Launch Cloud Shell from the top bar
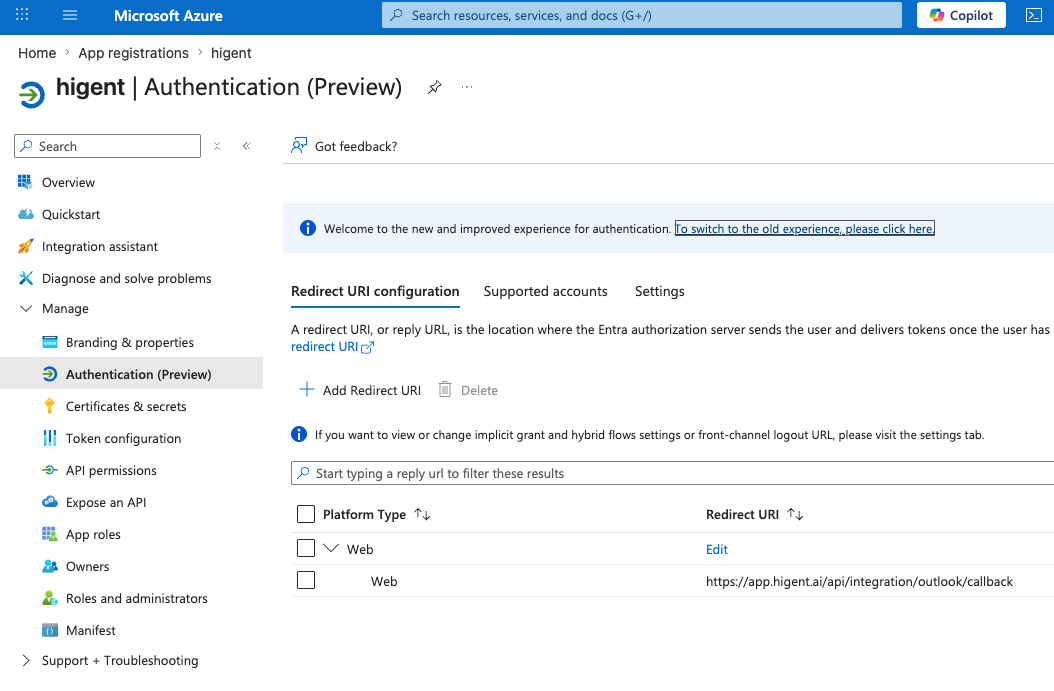This screenshot has height=691, width=1054. (x=1034, y=15)
